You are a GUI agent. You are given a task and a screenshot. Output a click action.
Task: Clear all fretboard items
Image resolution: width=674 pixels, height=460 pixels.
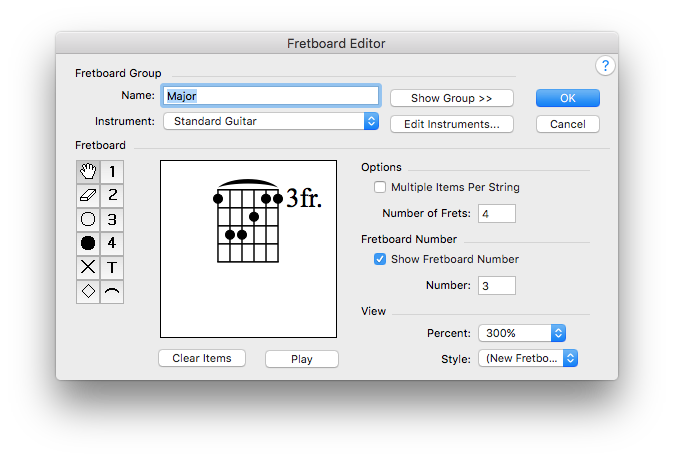click(202, 358)
